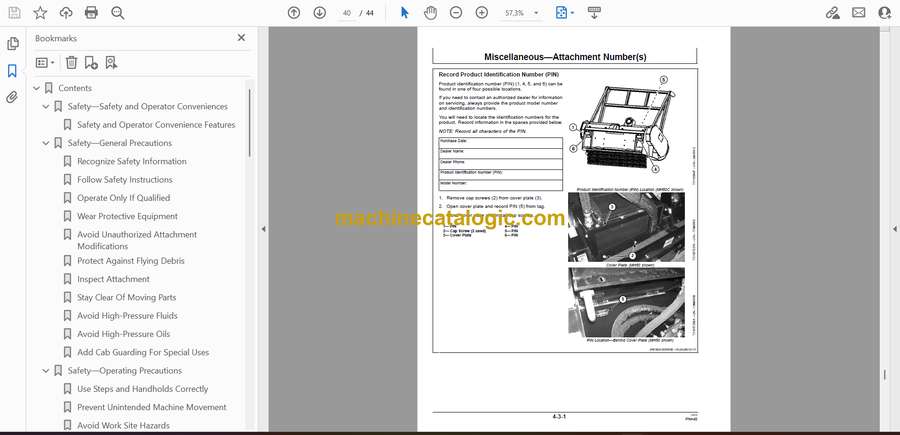
Task: Delete selected bookmark trash icon
Action: (71, 63)
